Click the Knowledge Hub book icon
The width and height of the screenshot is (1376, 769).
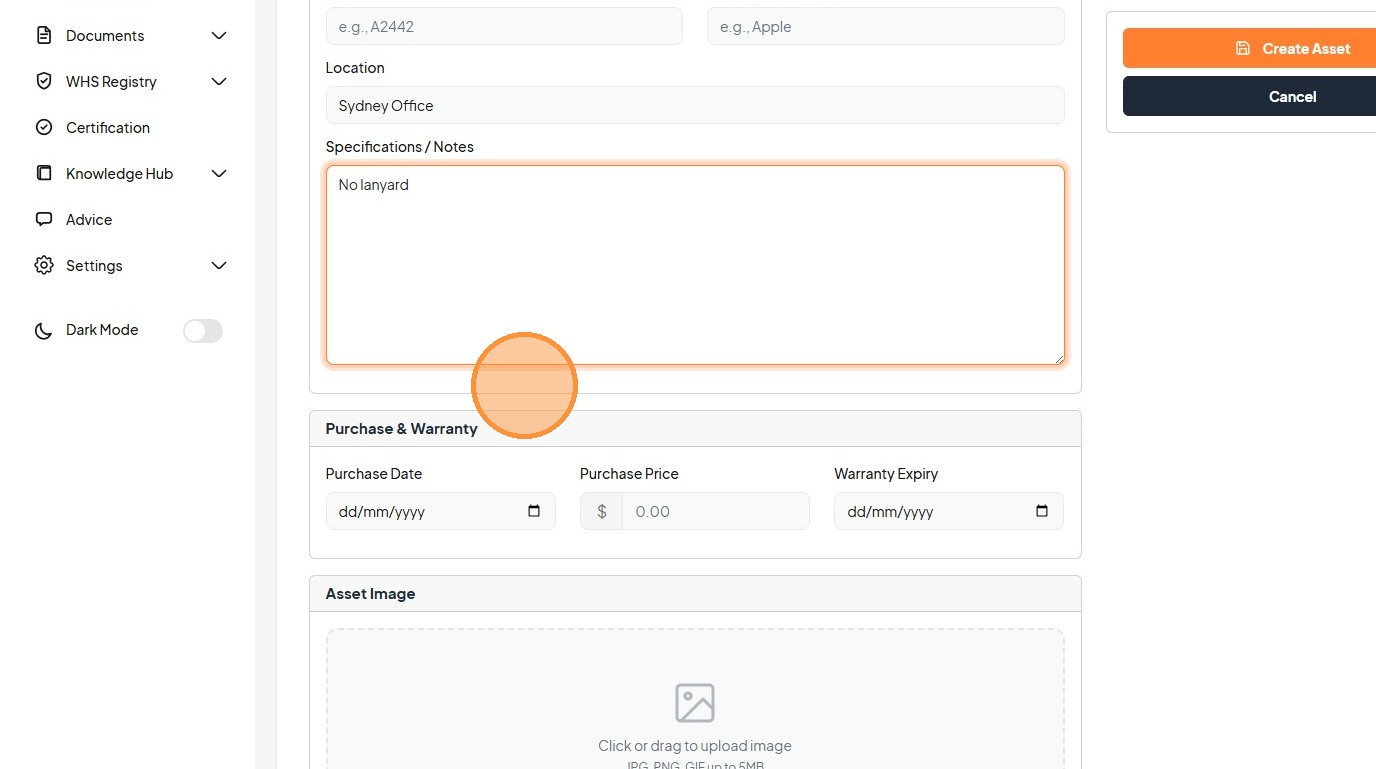[44, 174]
